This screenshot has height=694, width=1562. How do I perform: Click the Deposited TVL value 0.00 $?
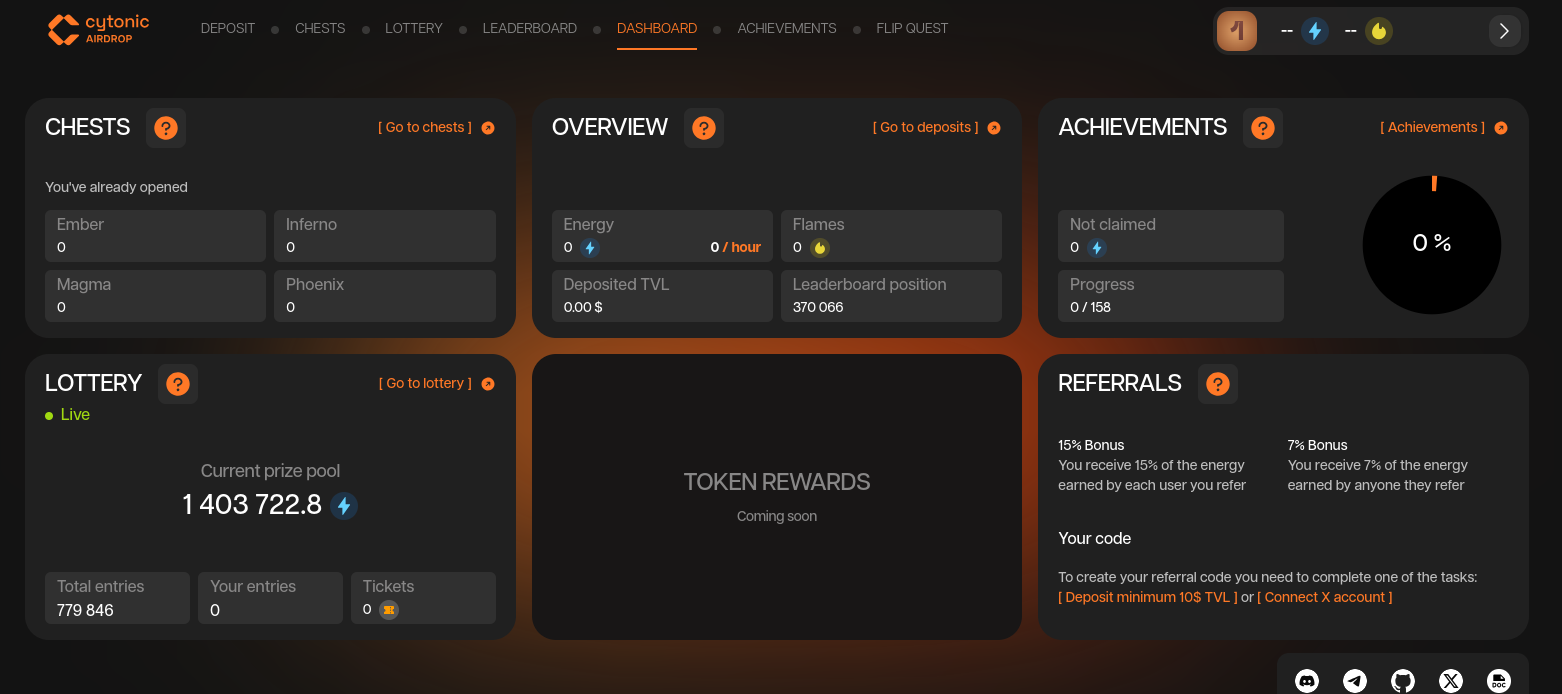(x=583, y=308)
